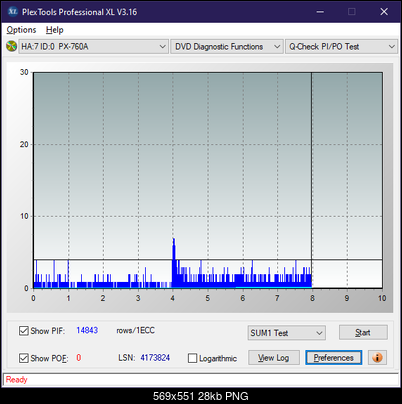
Task: Open the orange info button
Action: click(377, 358)
